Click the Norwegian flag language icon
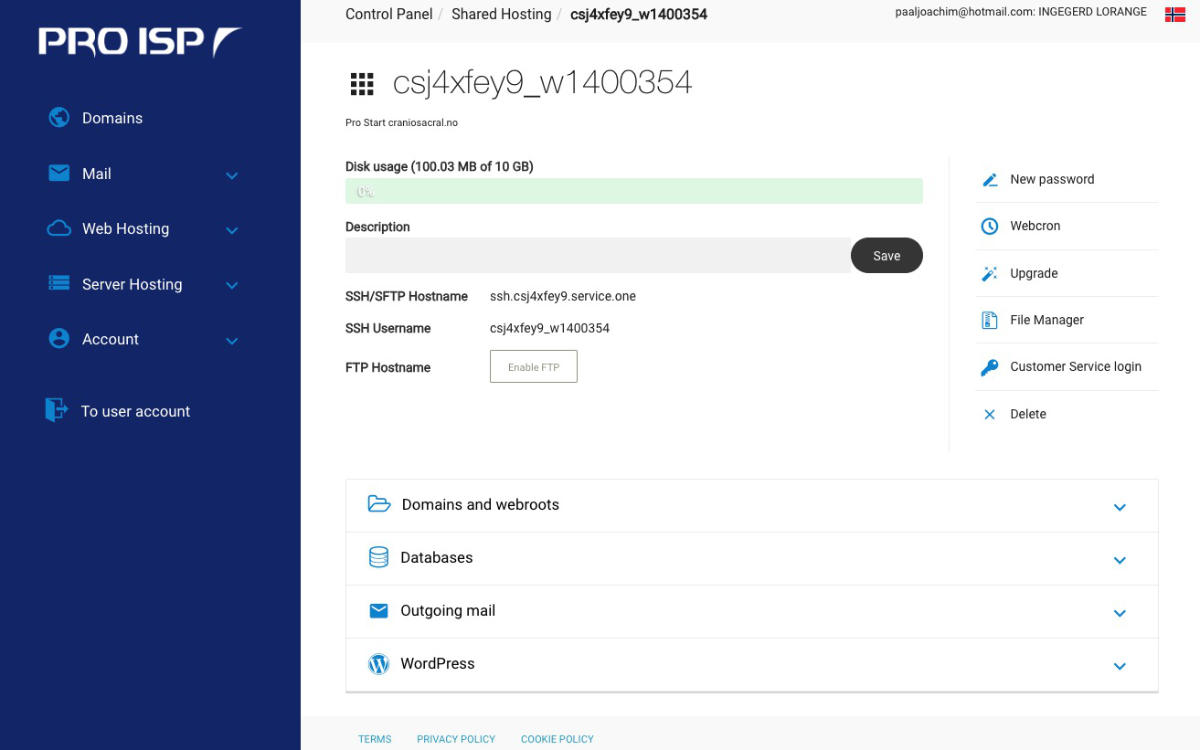The image size is (1200, 750). (1175, 14)
